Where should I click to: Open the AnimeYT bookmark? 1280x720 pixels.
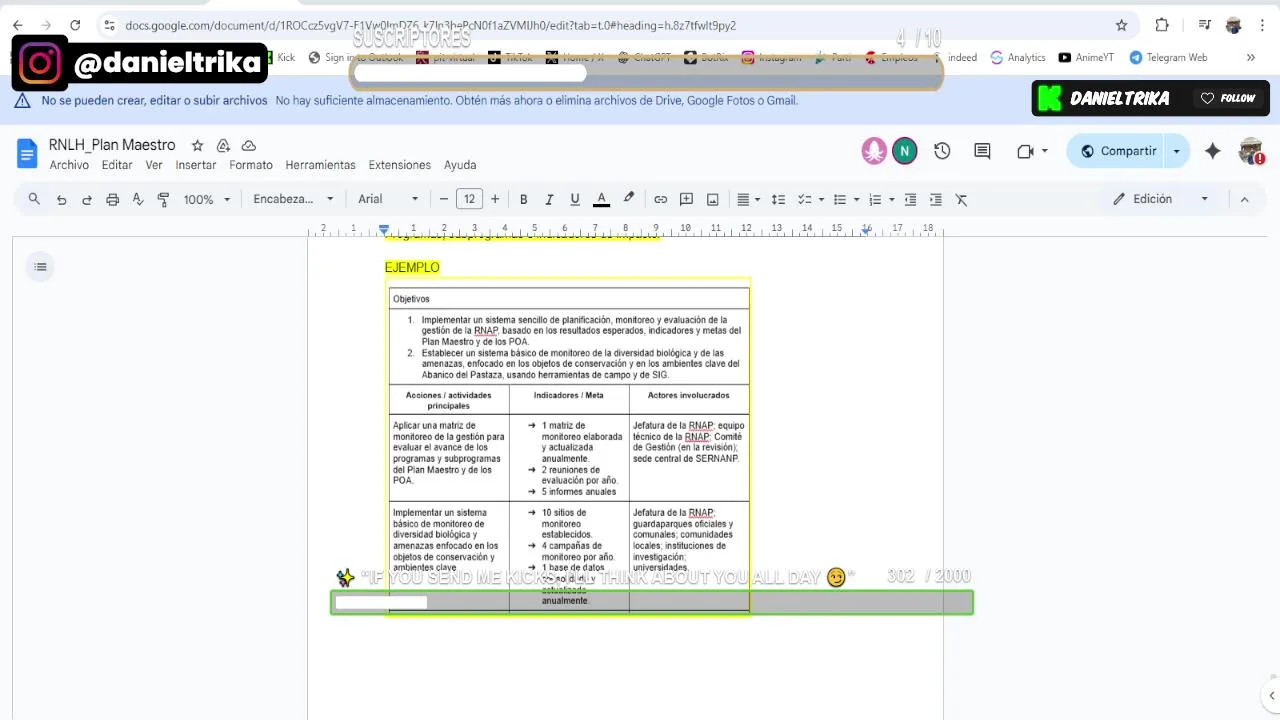coord(1086,57)
